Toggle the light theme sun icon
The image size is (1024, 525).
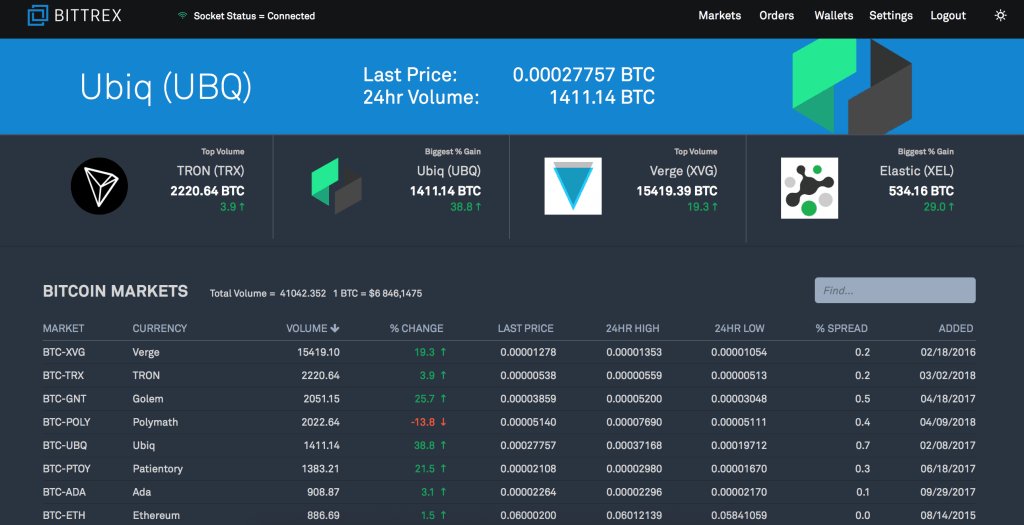pyautogui.click(x=1000, y=15)
